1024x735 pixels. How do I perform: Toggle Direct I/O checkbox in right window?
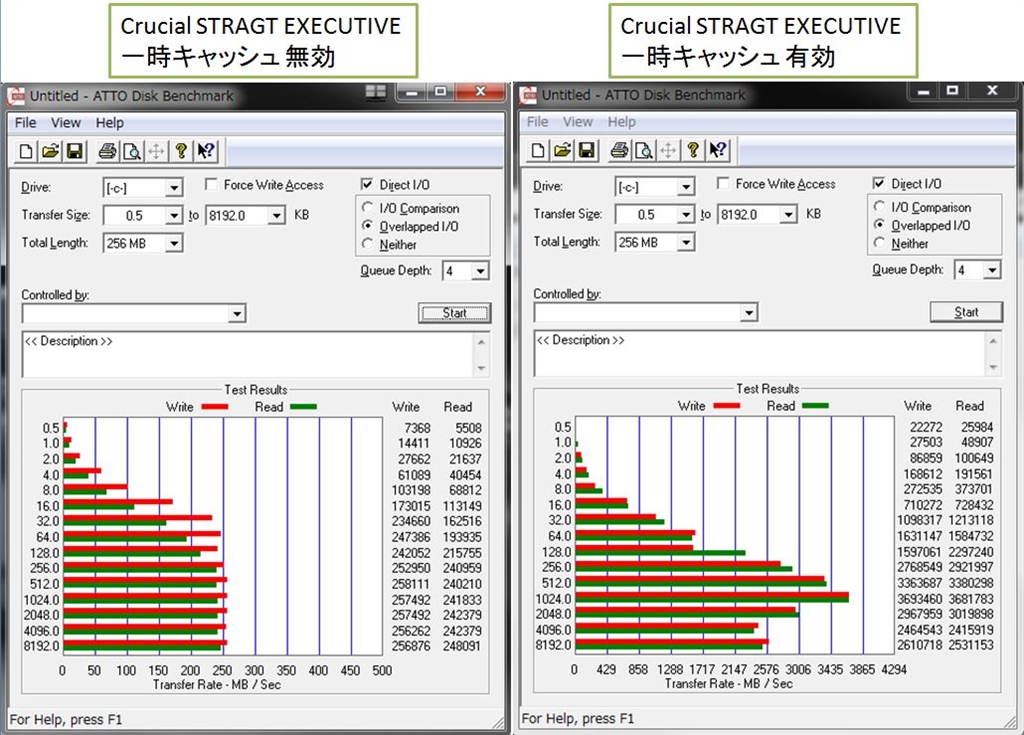(x=879, y=183)
